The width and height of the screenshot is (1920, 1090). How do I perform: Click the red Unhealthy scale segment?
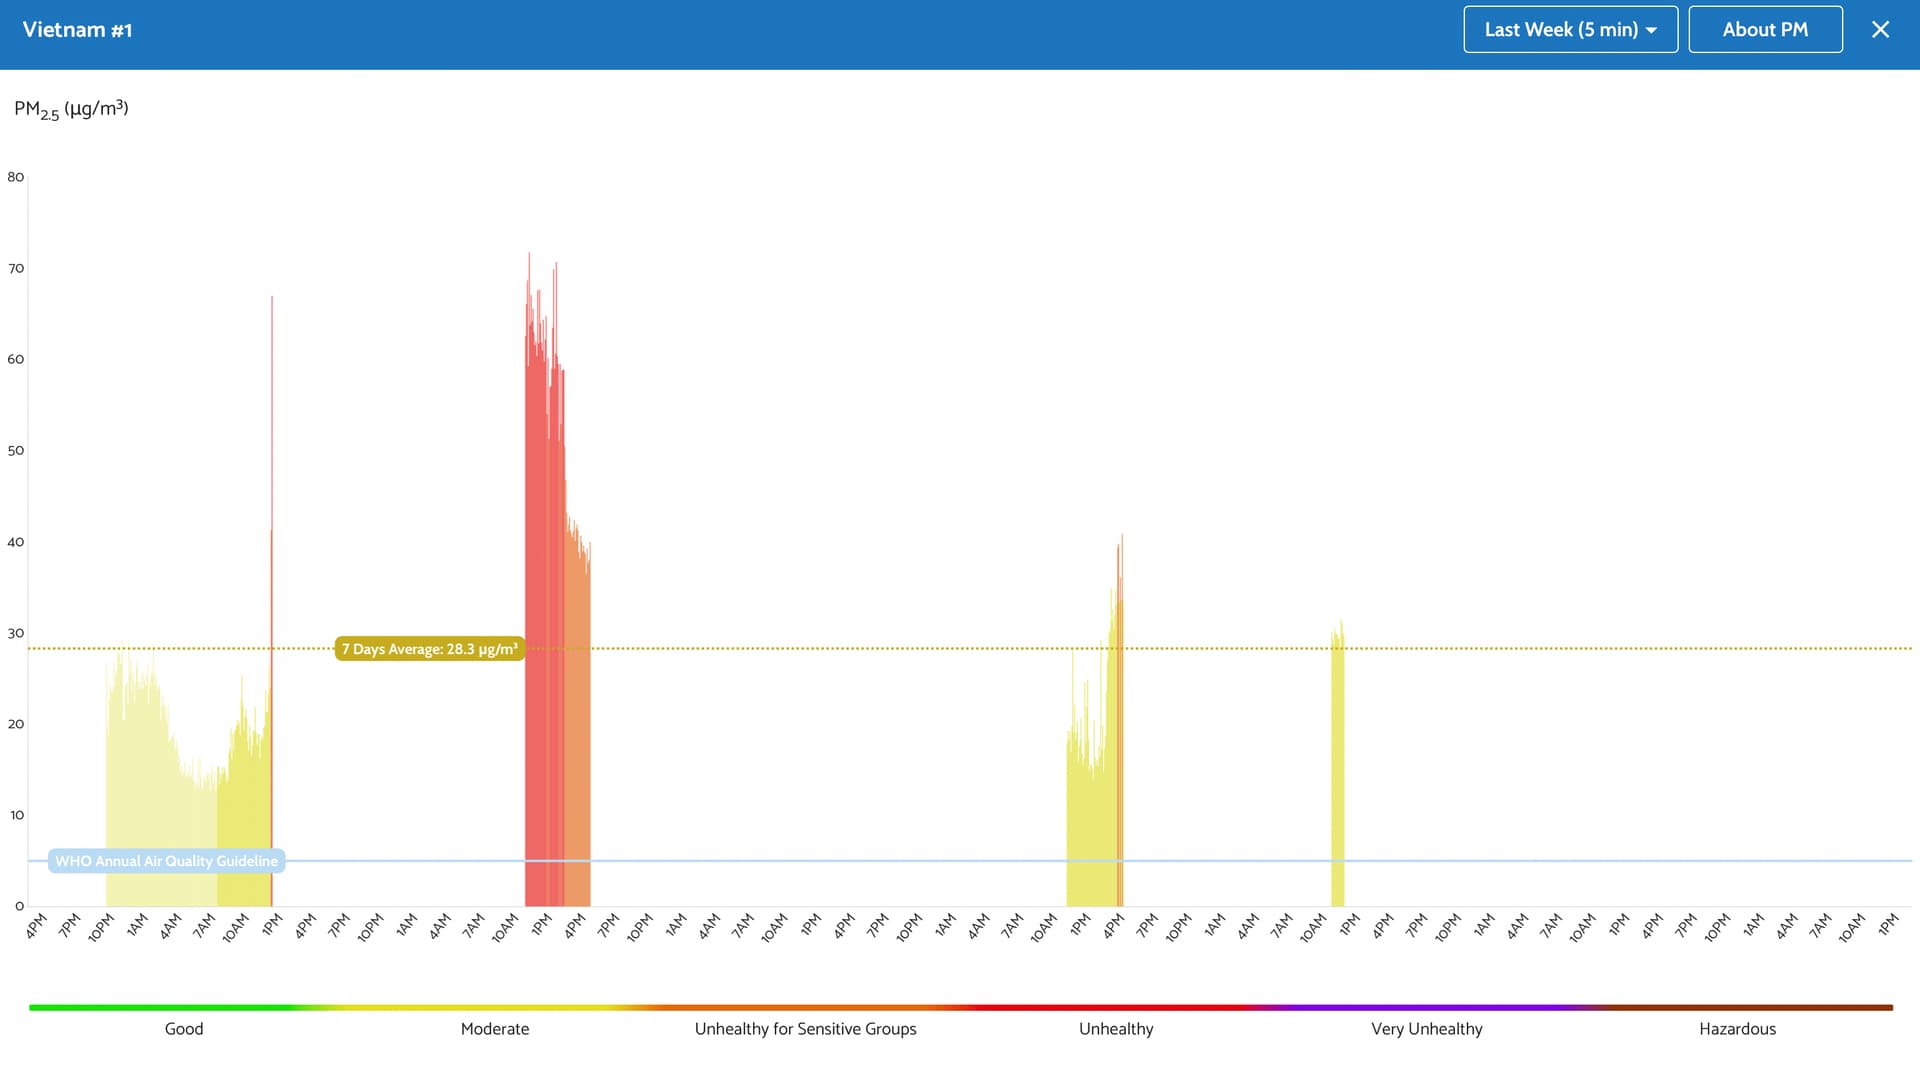(1116, 1007)
